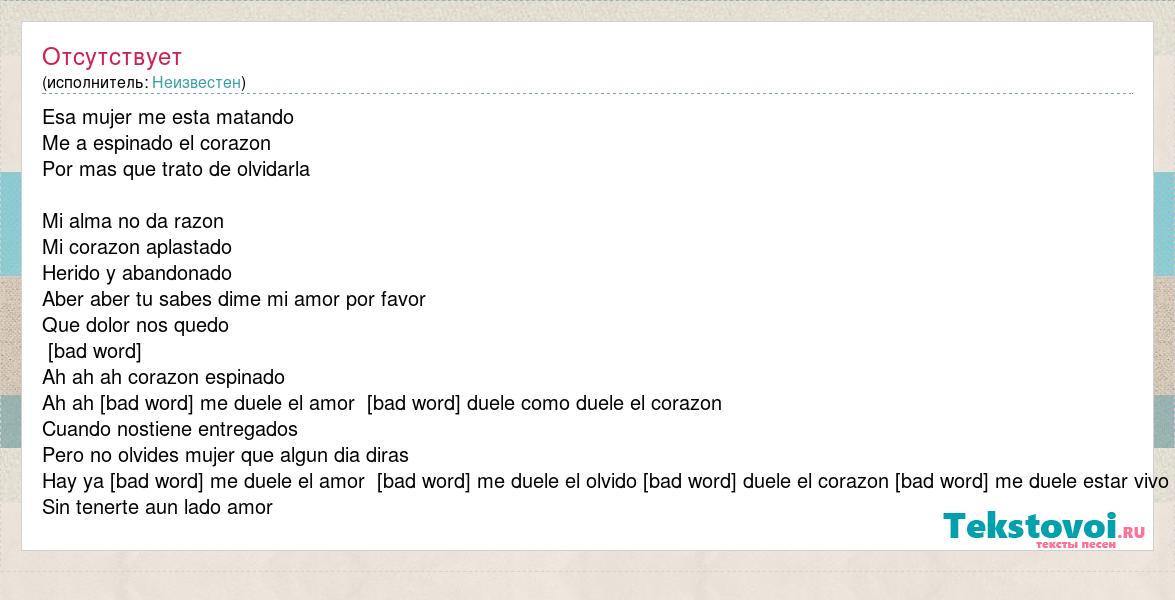Click the line 'Herido y abandonado'
1175x600 pixels.
pos(137,273)
